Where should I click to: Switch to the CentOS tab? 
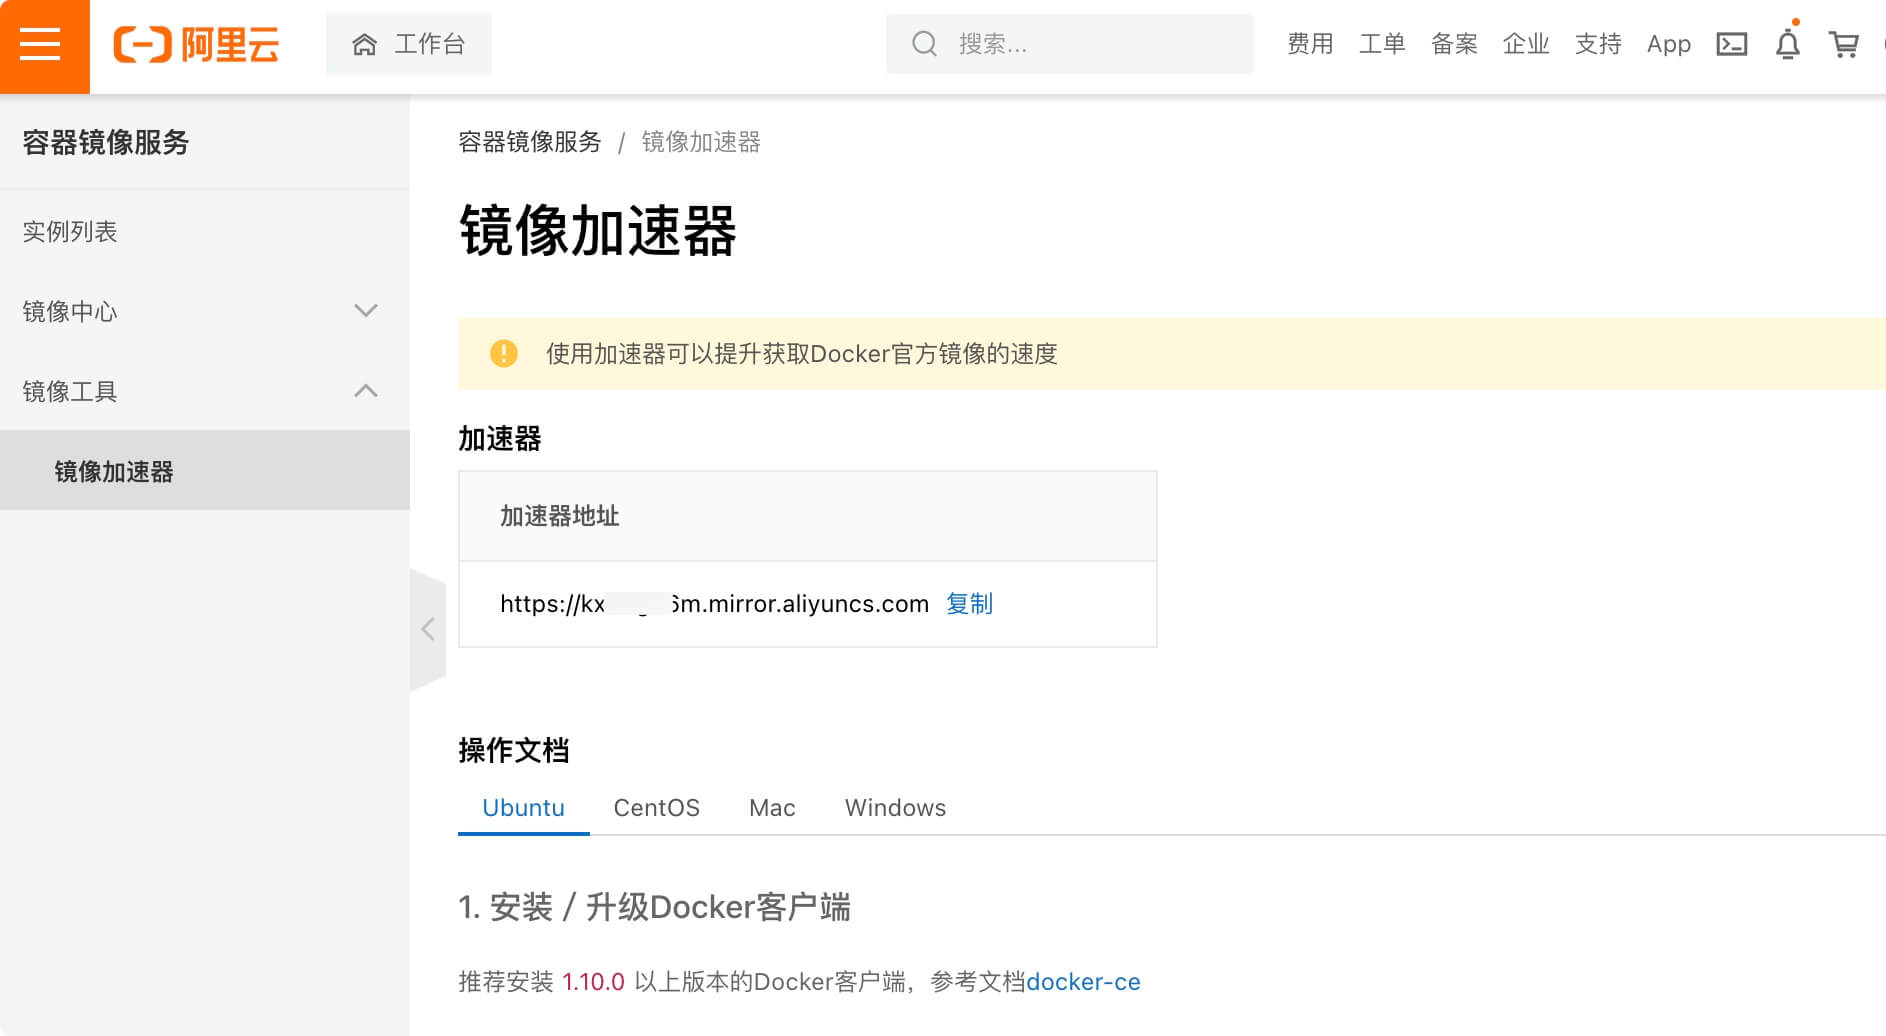point(657,808)
